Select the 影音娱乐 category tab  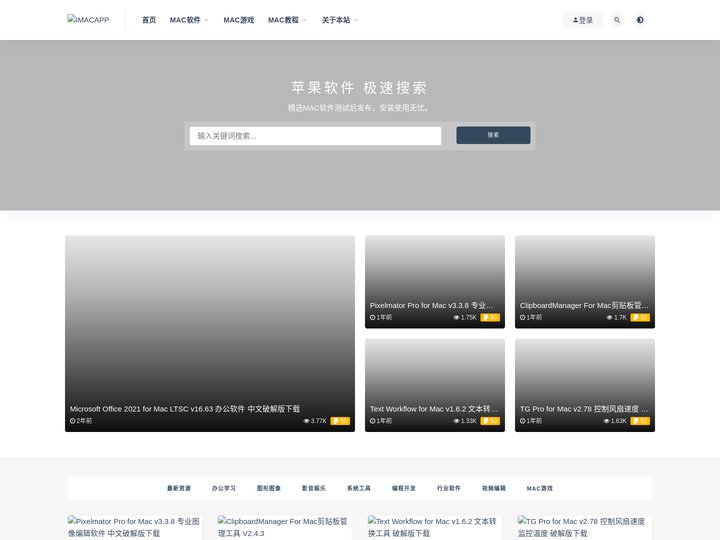(314, 488)
